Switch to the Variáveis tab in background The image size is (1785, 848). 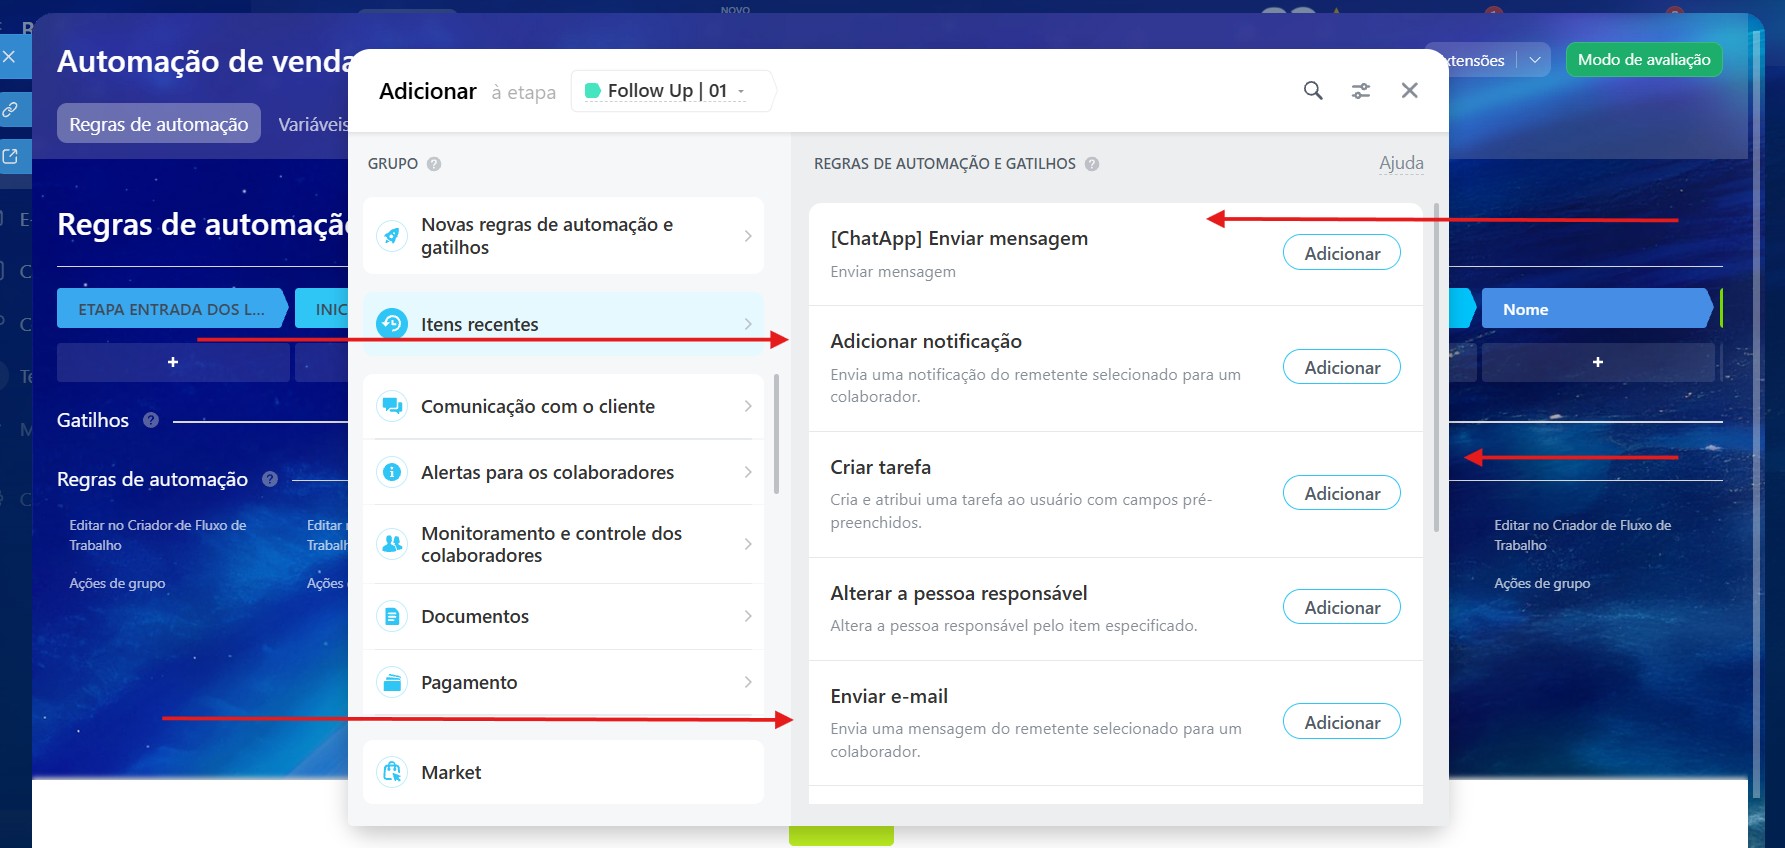point(312,124)
